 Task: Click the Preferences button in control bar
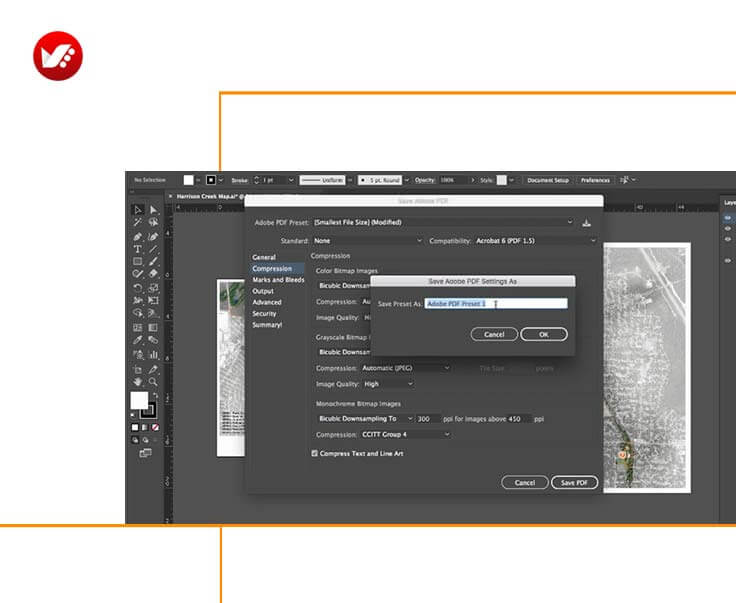tap(595, 180)
